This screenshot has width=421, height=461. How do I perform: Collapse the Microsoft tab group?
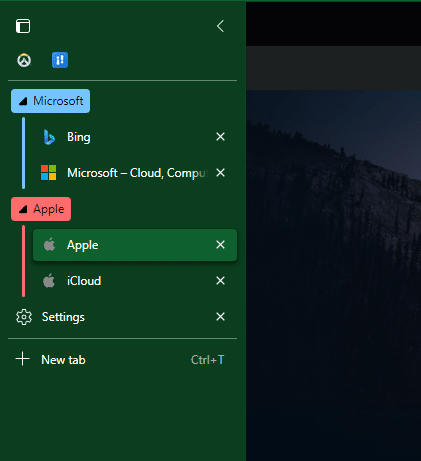(x=50, y=101)
